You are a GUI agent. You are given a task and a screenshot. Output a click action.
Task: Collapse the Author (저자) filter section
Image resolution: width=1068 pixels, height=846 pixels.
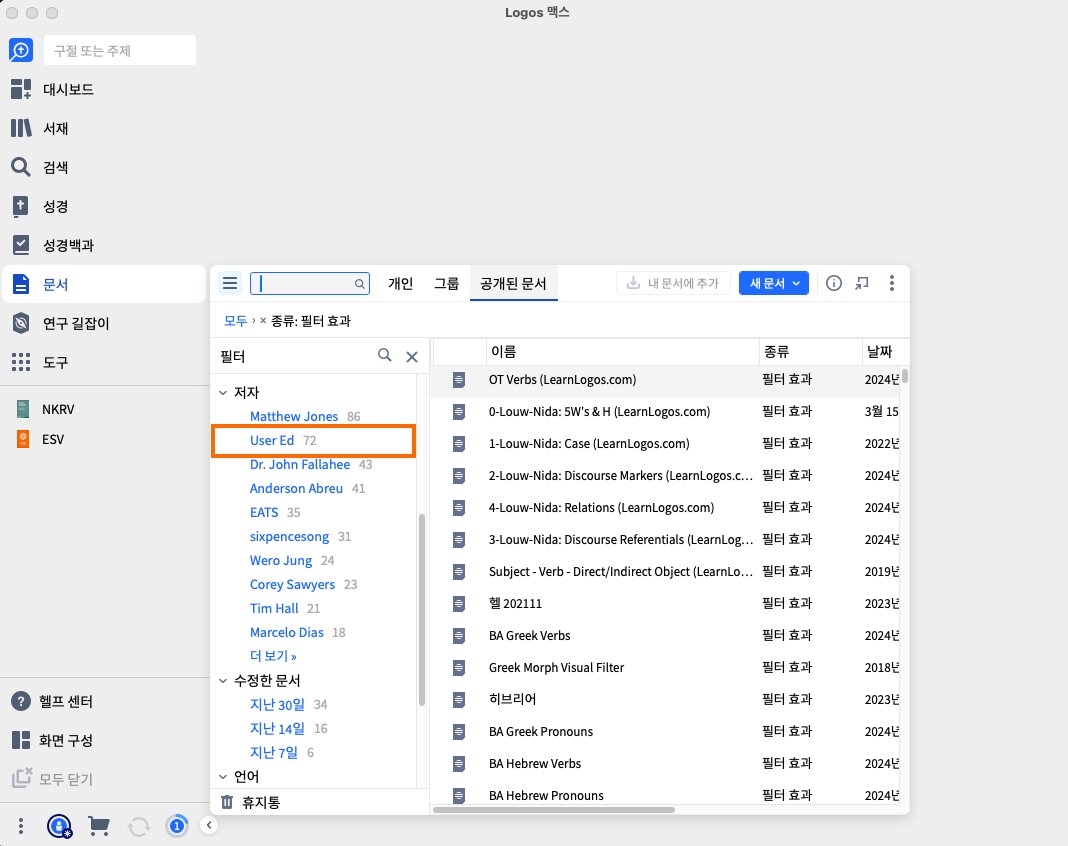pos(223,392)
